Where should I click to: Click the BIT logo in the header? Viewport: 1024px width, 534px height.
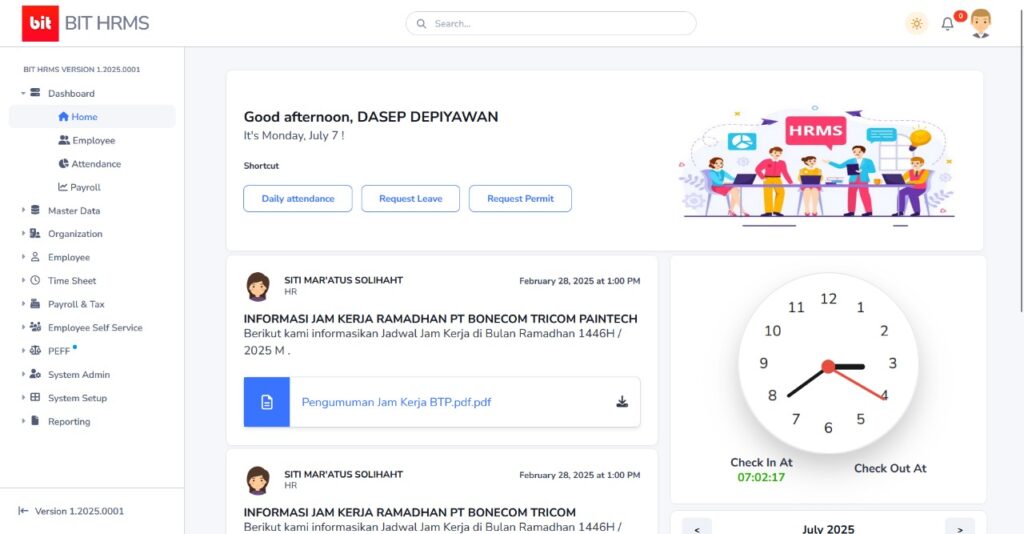[40, 23]
